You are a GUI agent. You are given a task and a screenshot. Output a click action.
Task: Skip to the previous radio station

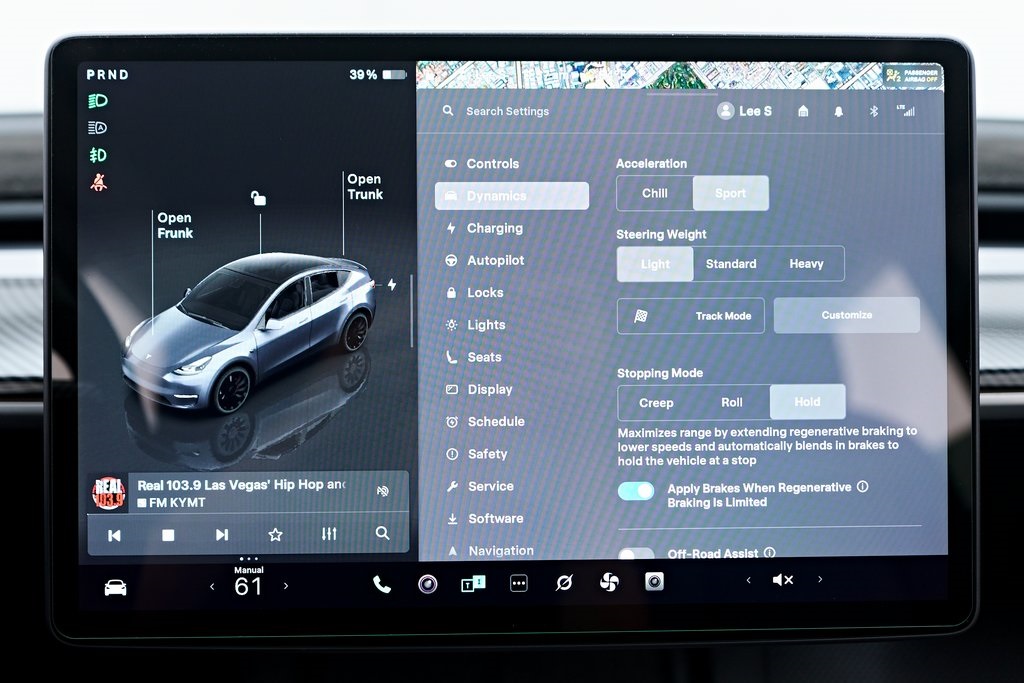(114, 535)
